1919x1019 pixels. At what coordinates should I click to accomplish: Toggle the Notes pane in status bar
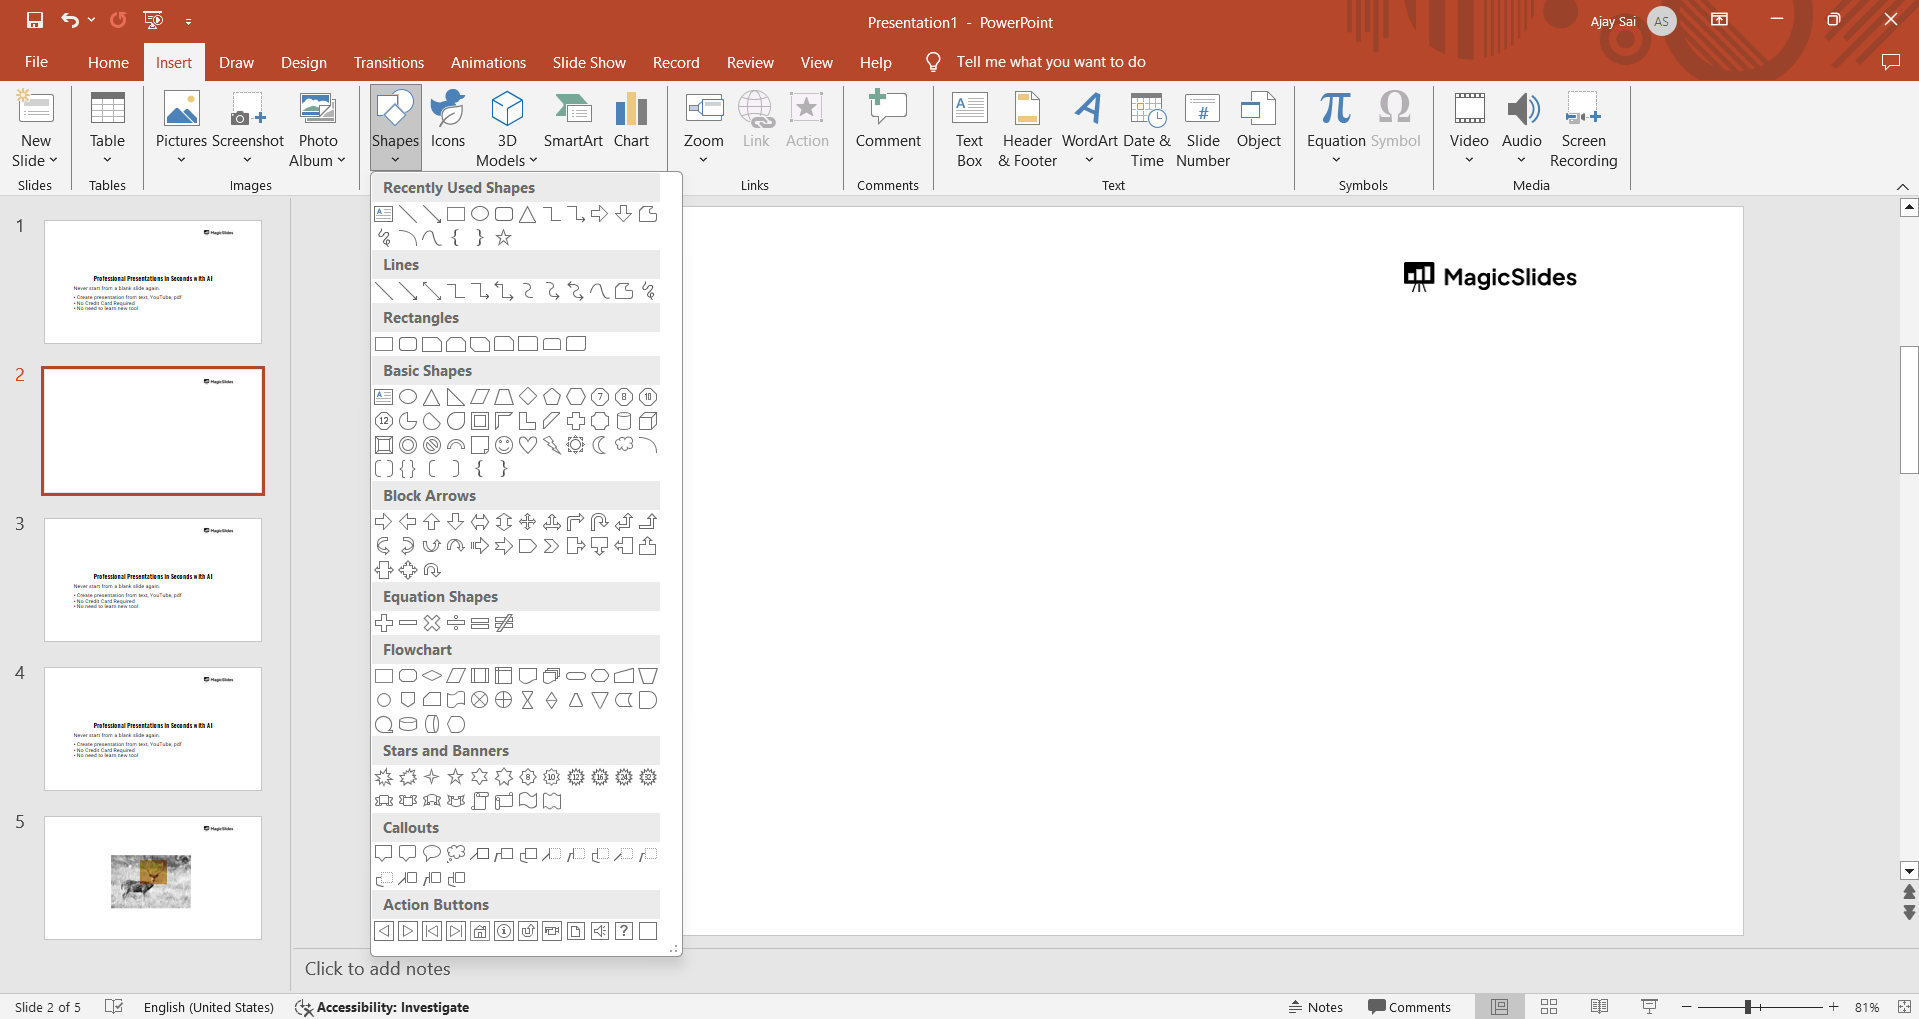(x=1316, y=1007)
